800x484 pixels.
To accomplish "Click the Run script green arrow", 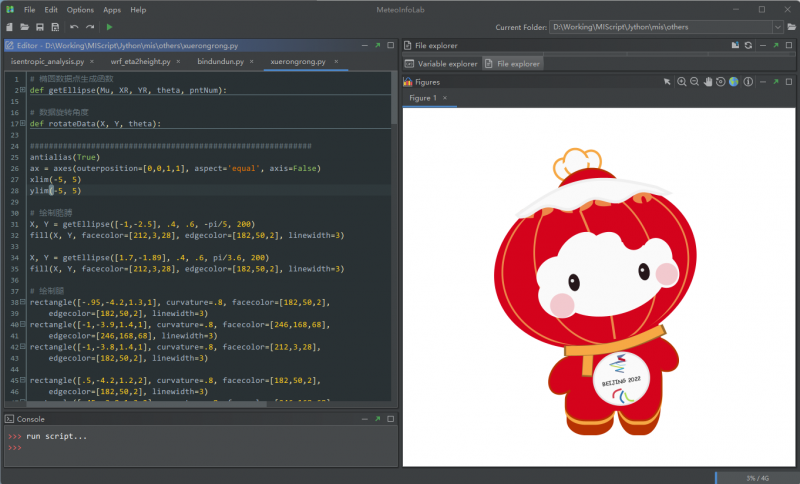I will (x=109, y=27).
